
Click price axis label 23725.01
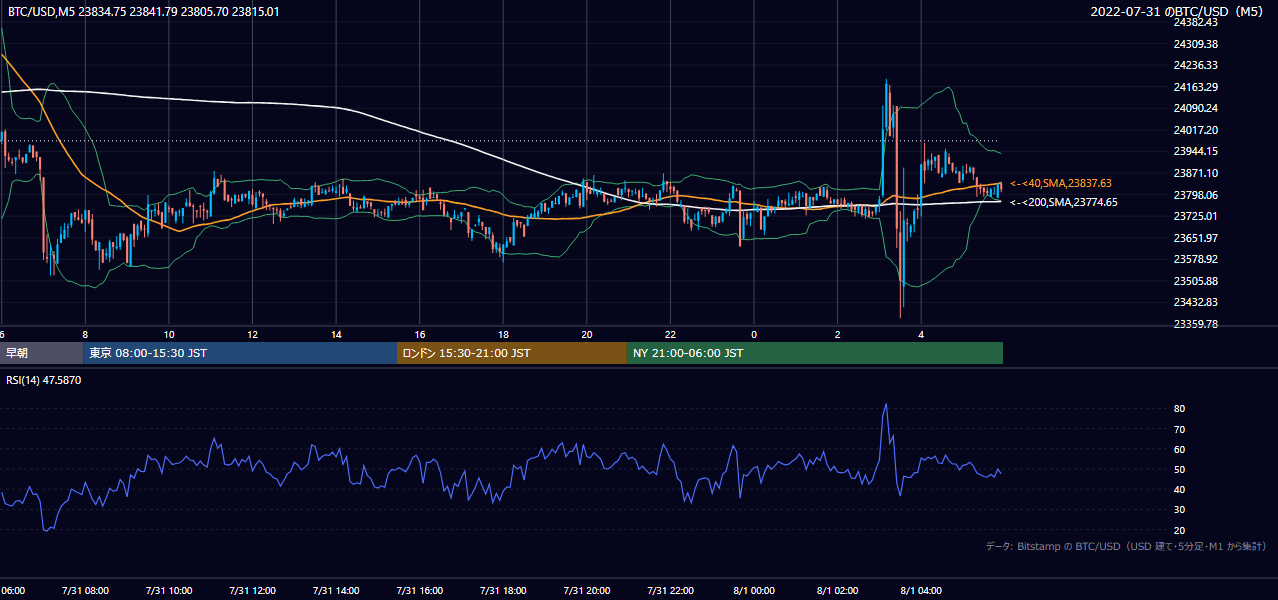click(1196, 216)
